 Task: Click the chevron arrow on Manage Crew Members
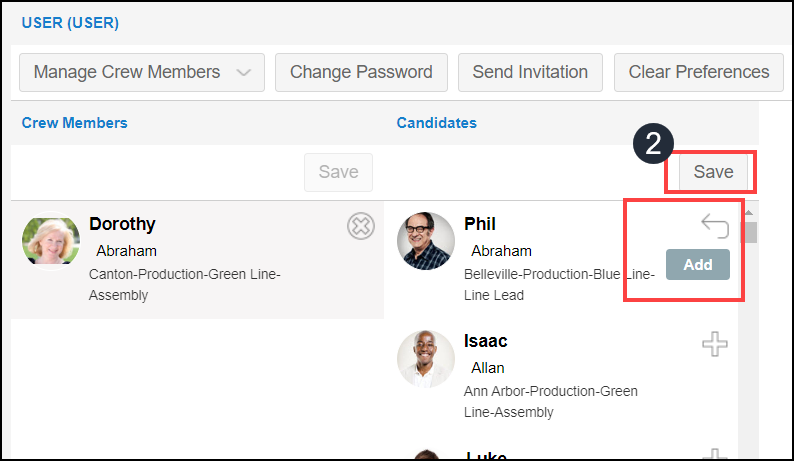click(x=244, y=72)
